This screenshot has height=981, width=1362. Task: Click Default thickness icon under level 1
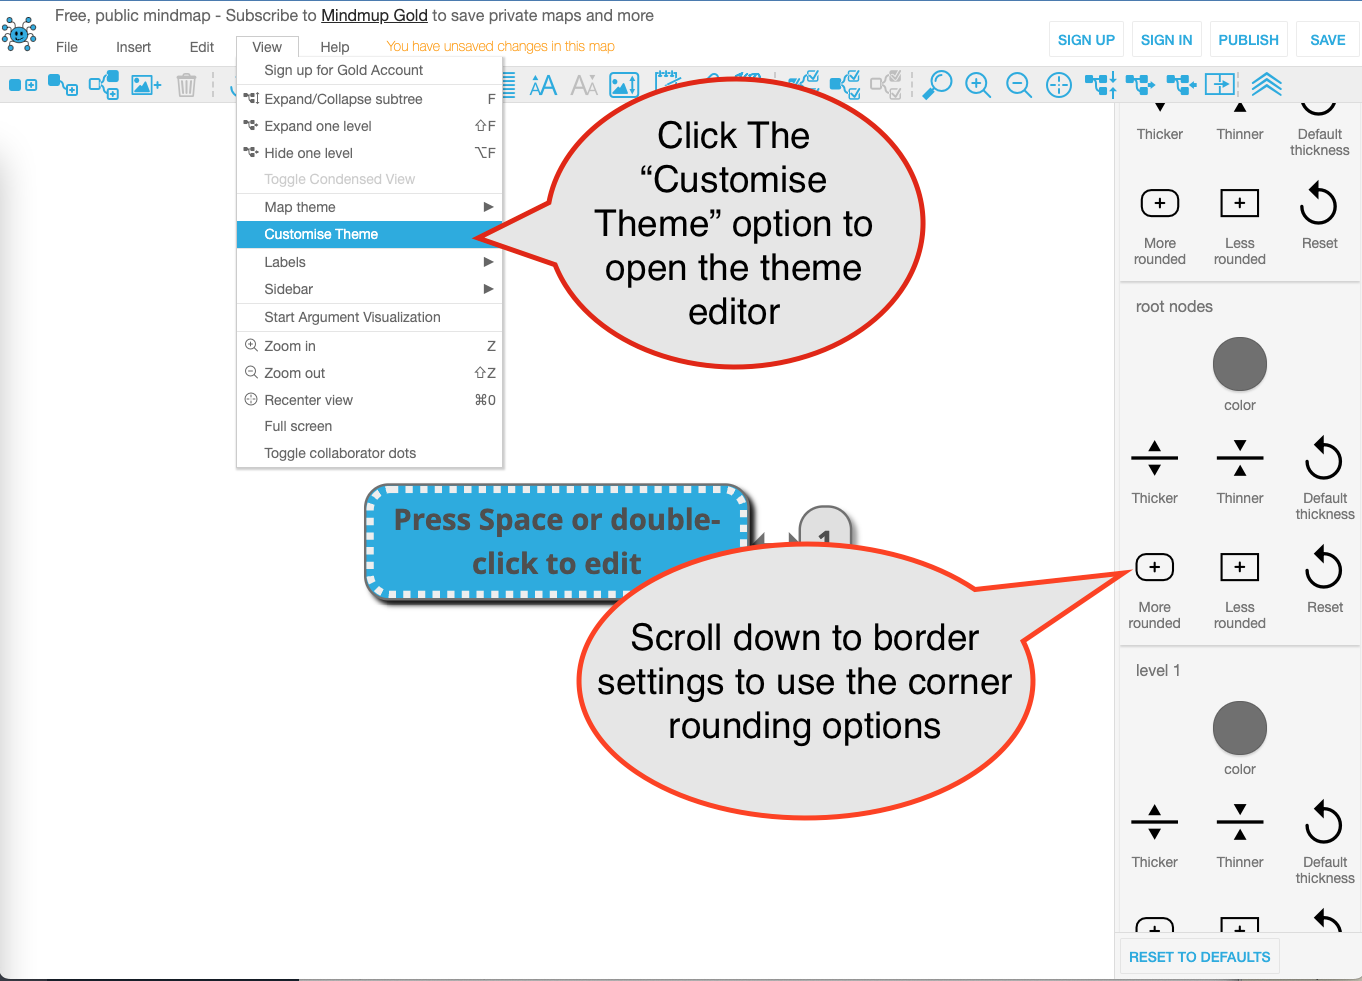(1324, 822)
